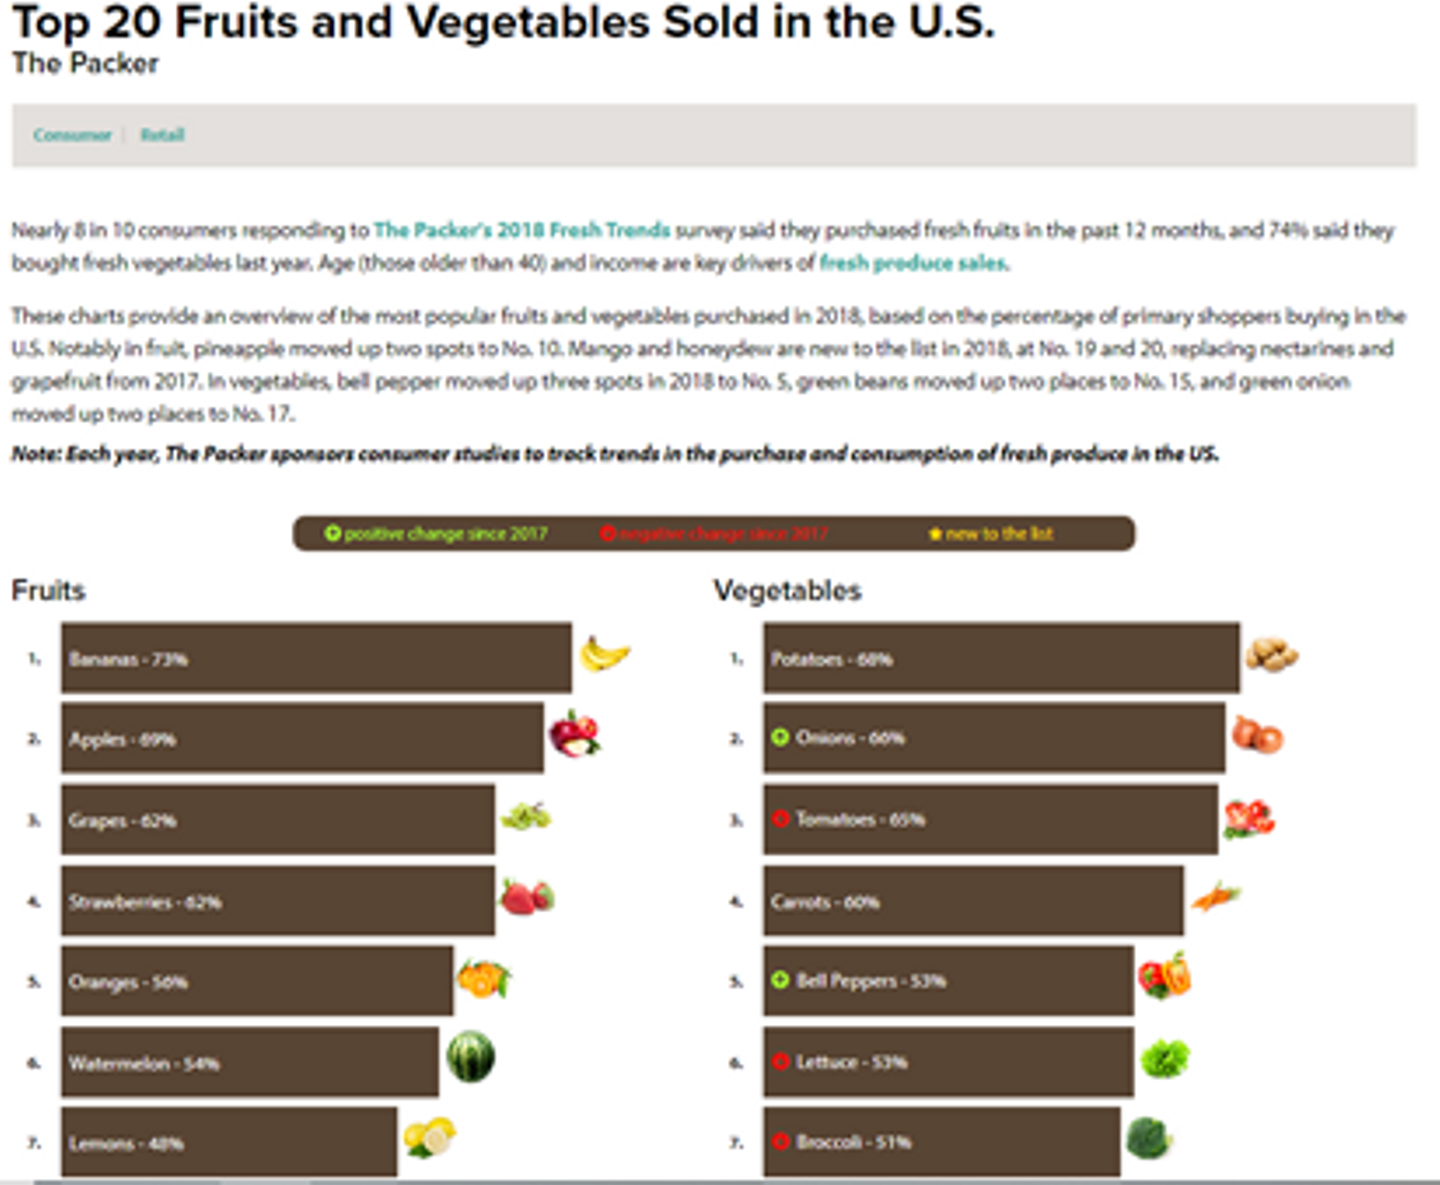Image resolution: width=1440 pixels, height=1185 pixels.
Task: Click the Oranges fruit bar
Action: pos(257,981)
